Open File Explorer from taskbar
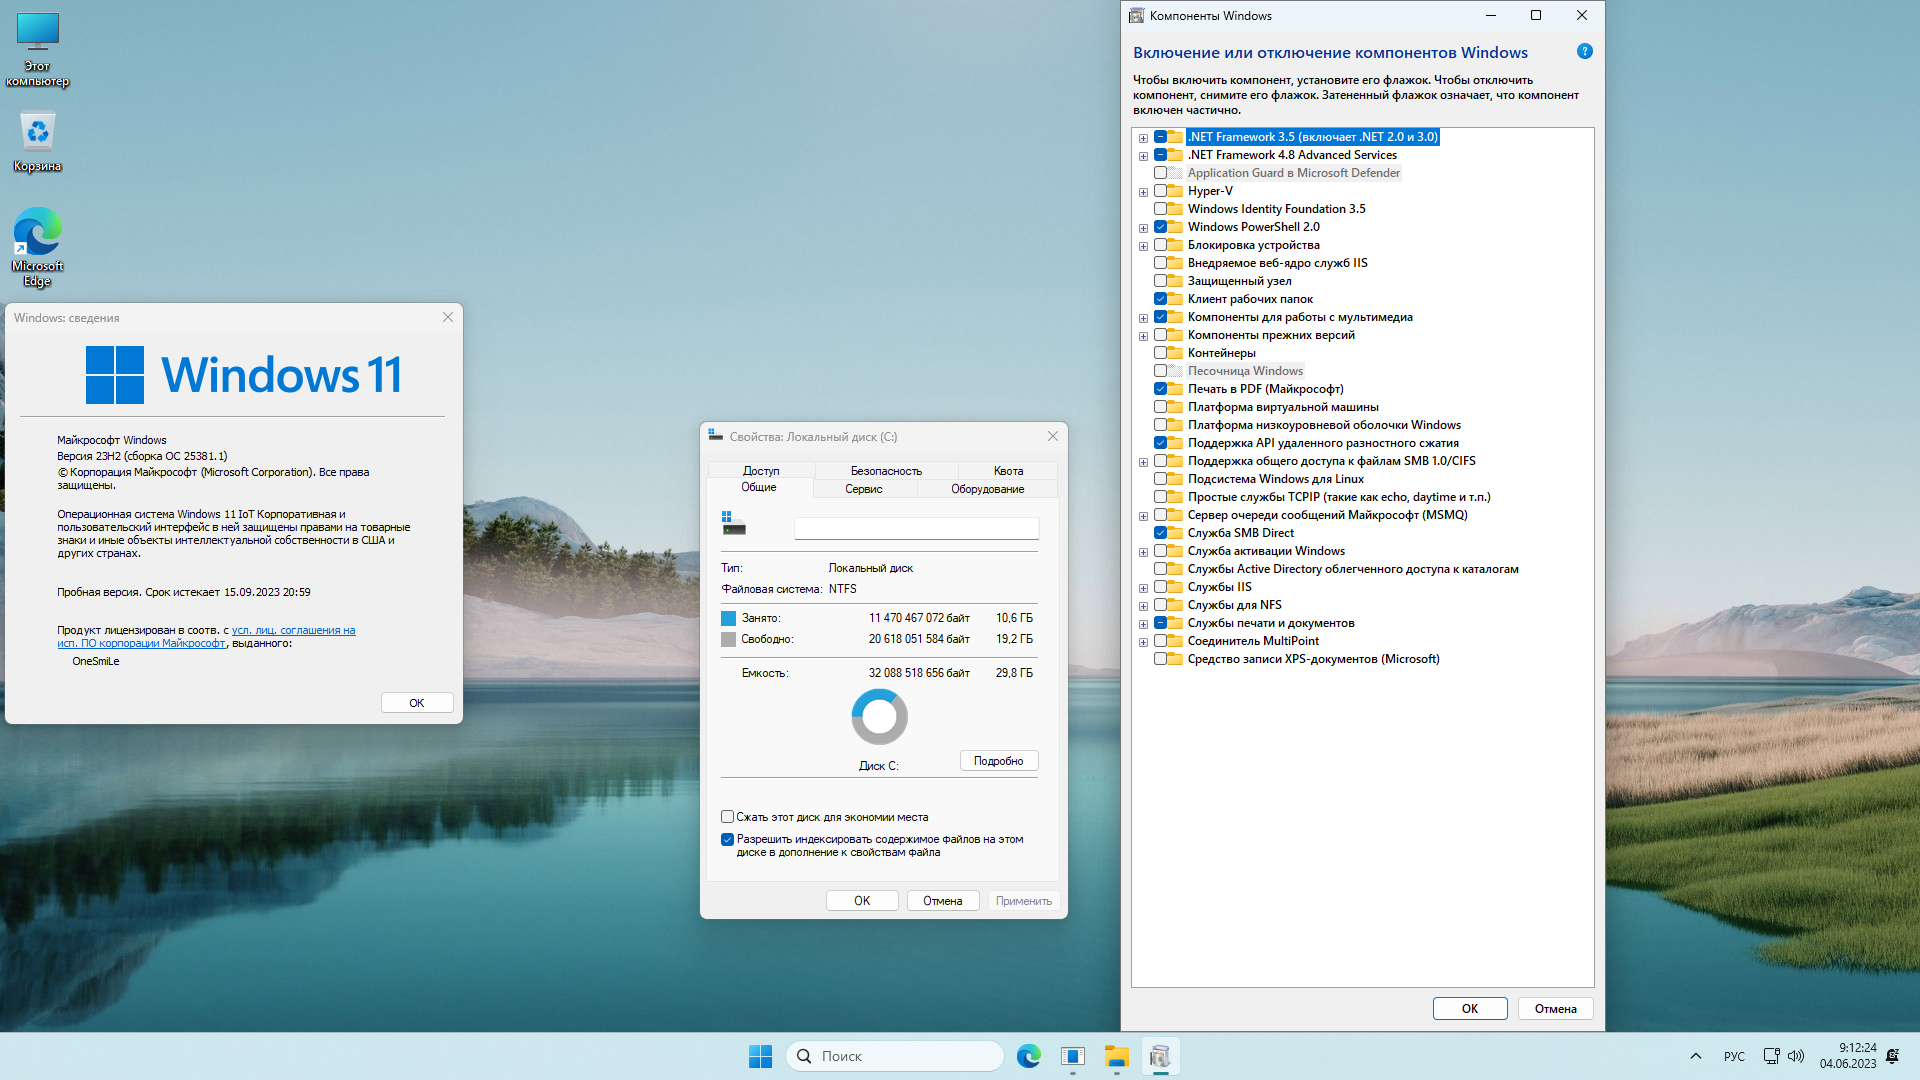This screenshot has width=1920, height=1080. [x=1116, y=1056]
